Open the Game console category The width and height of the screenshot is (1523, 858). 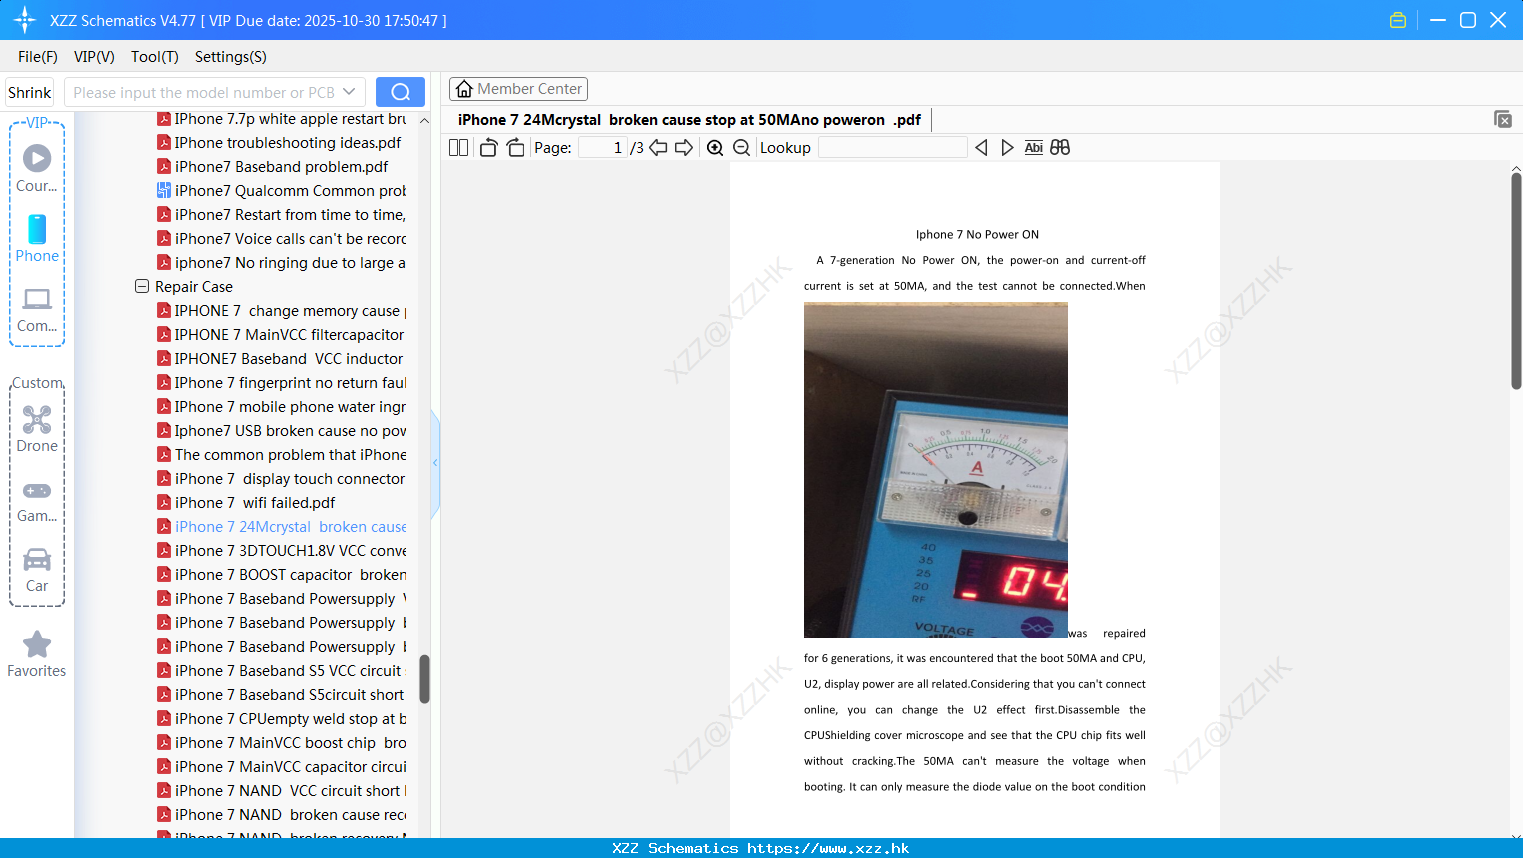coord(37,500)
